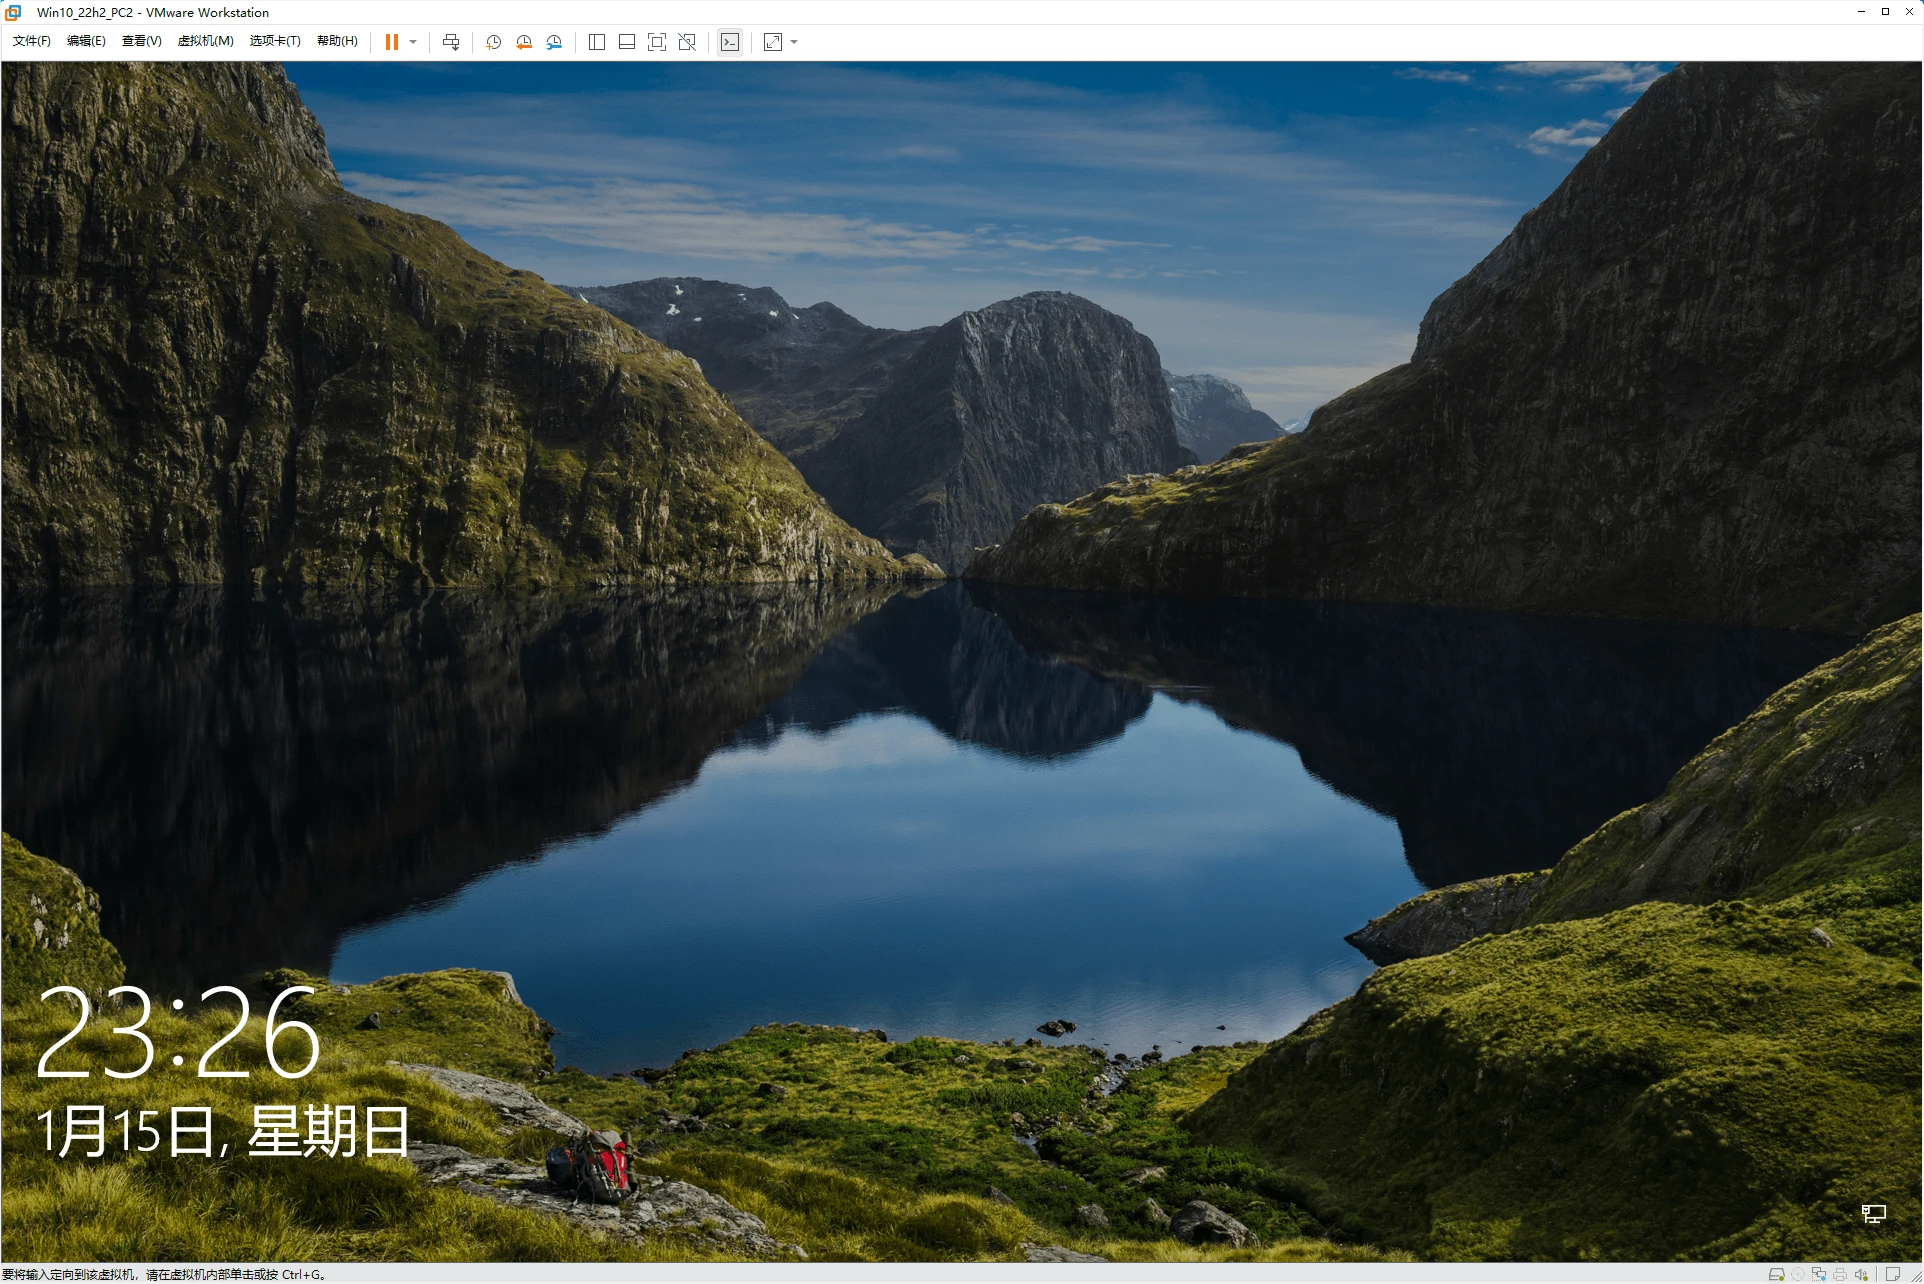Take a snapshot of this virtual machine
The width and height of the screenshot is (1924, 1284).
click(493, 42)
